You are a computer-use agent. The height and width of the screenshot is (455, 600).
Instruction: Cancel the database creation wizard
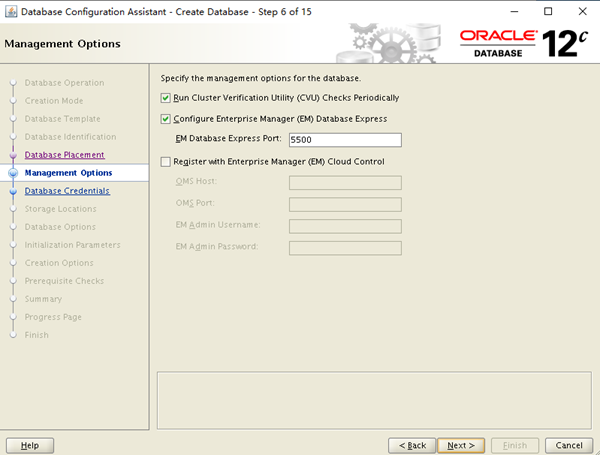point(569,445)
